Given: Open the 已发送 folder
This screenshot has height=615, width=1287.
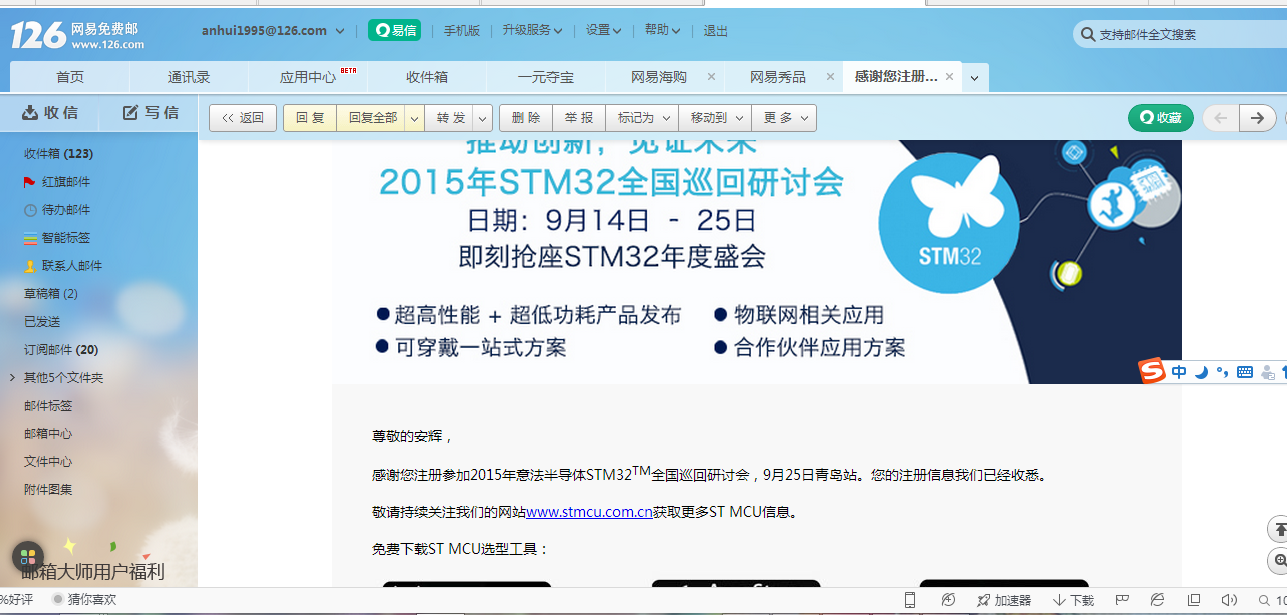Looking at the screenshot, I should pos(42,322).
